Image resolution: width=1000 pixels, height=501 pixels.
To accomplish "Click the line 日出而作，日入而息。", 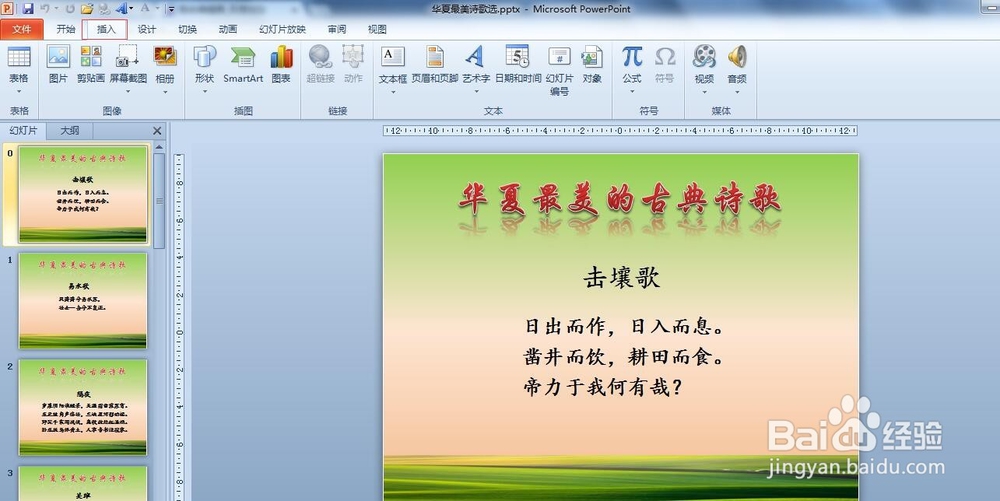I will click(625, 326).
